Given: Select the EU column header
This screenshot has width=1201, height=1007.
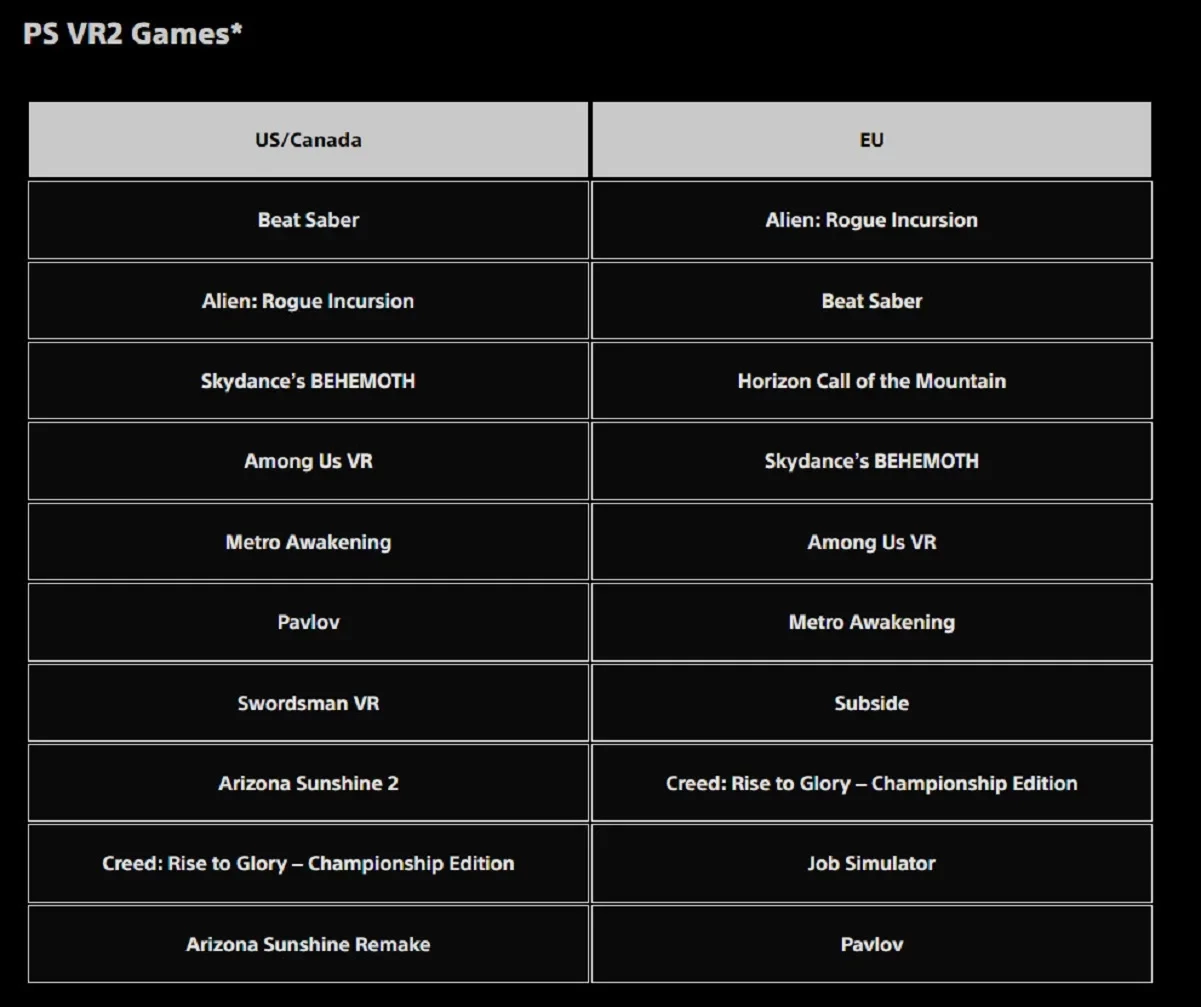Looking at the screenshot, I should coord(871,140).
